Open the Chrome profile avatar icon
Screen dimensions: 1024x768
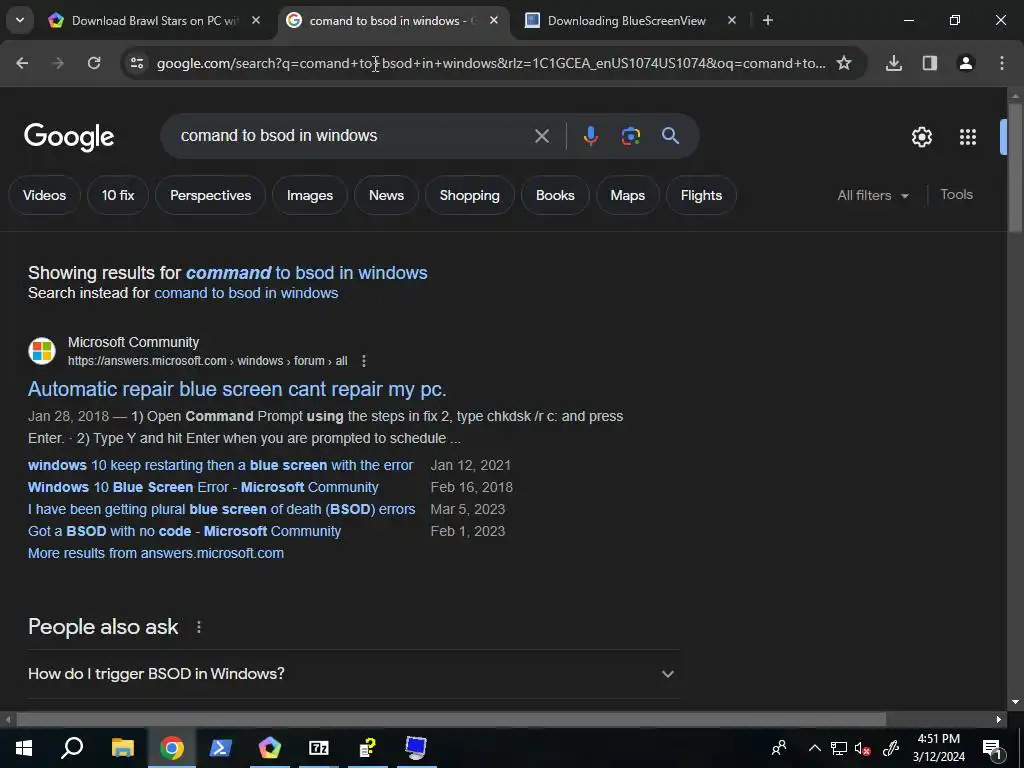point(966,63)
